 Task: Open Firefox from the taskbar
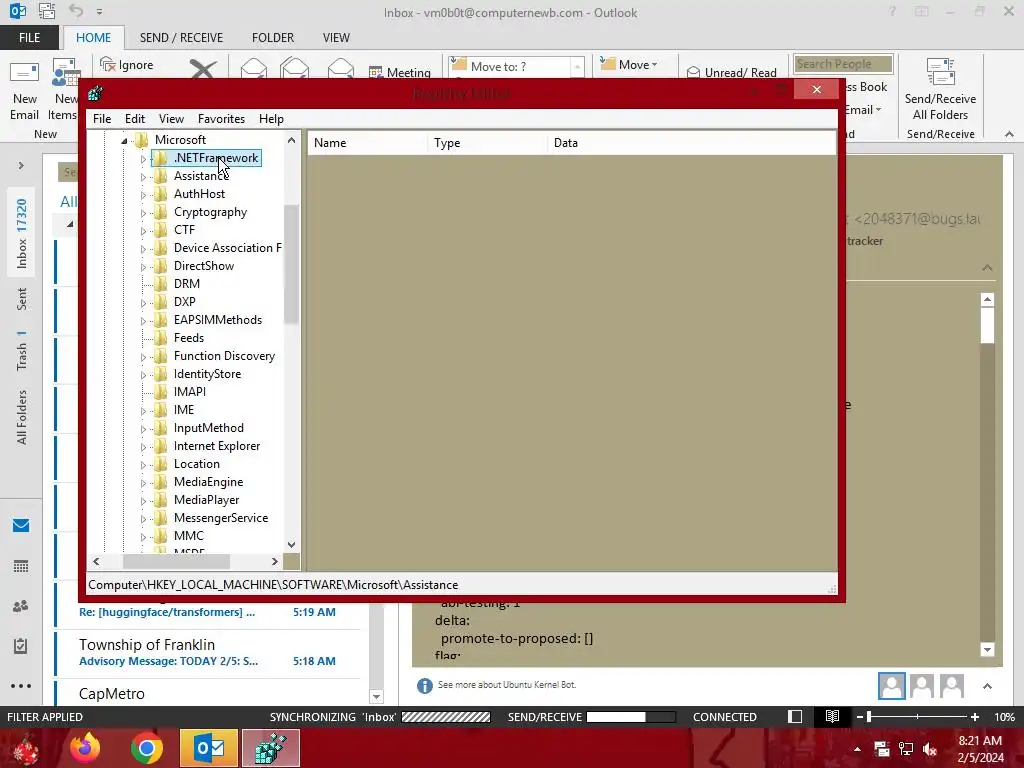(x=86, y=748)
